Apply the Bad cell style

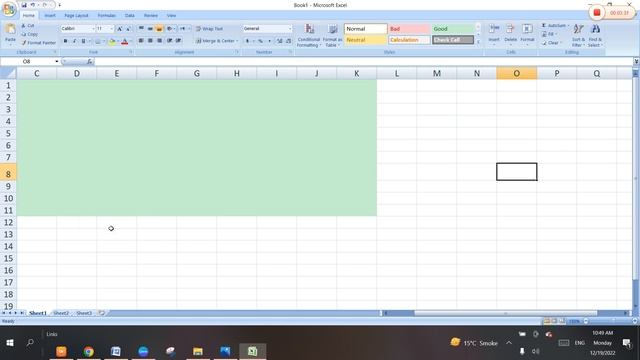[409, 29]
